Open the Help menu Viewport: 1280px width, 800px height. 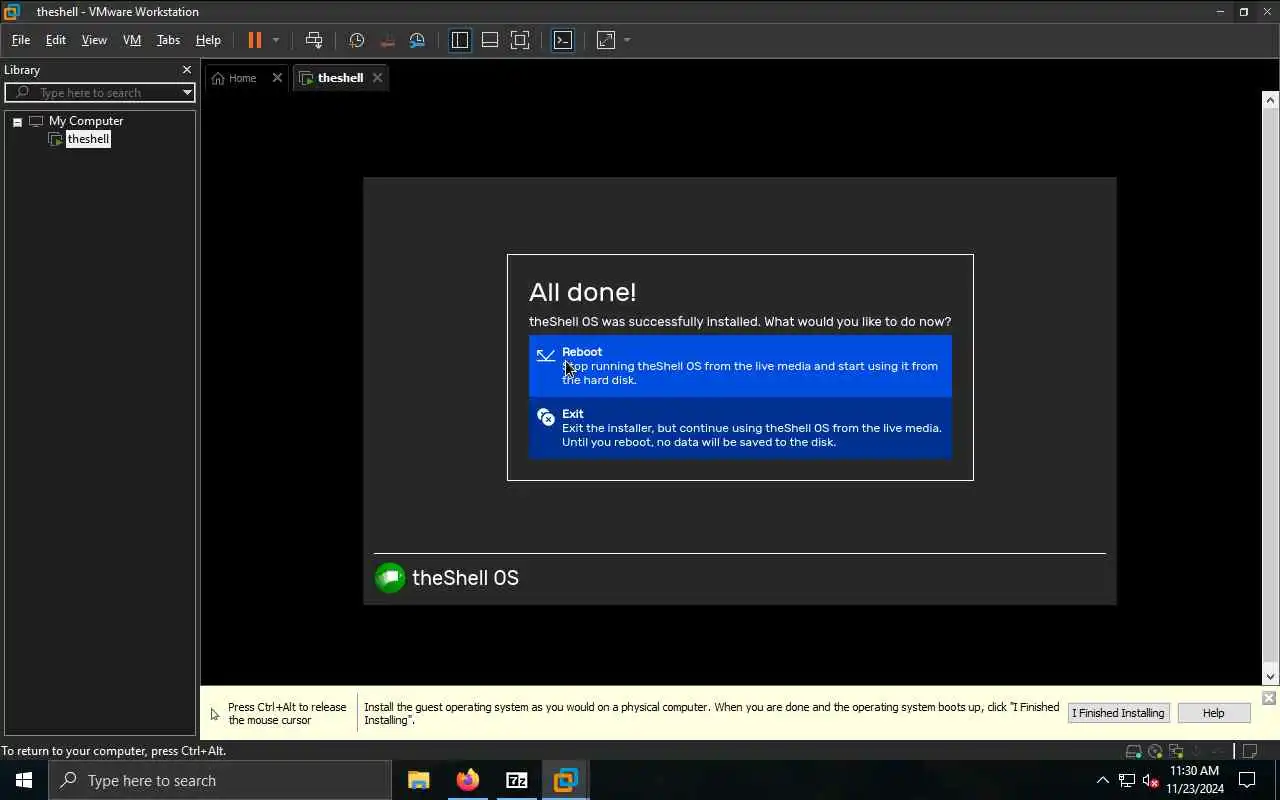coord(208,40)
